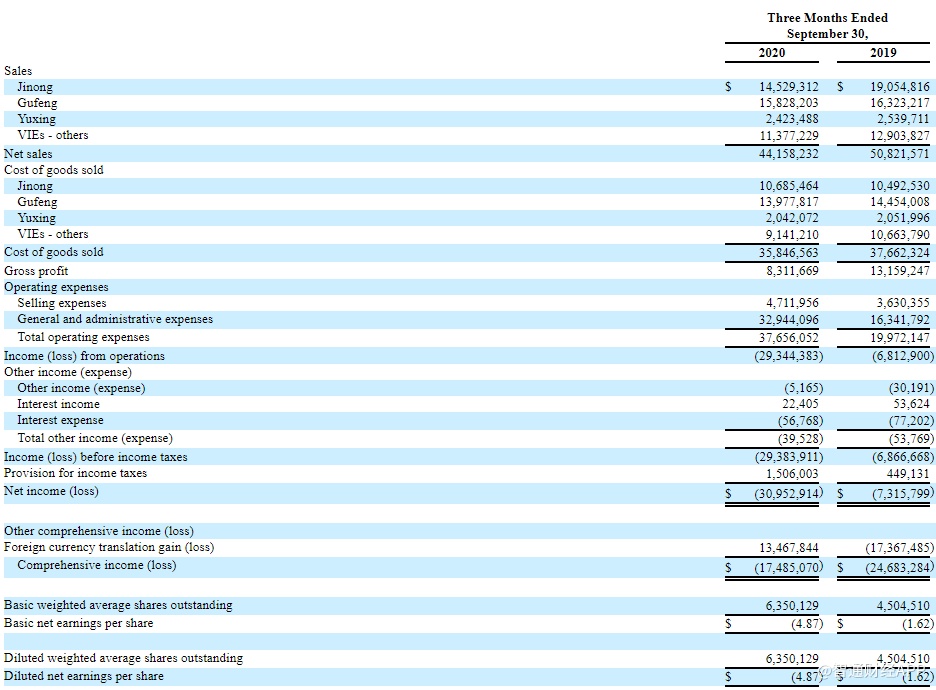This screenshot has height=690, width=936.
Task: Click 'Foreign currency translation gain (loss)' label
Action: coord(108,547)
